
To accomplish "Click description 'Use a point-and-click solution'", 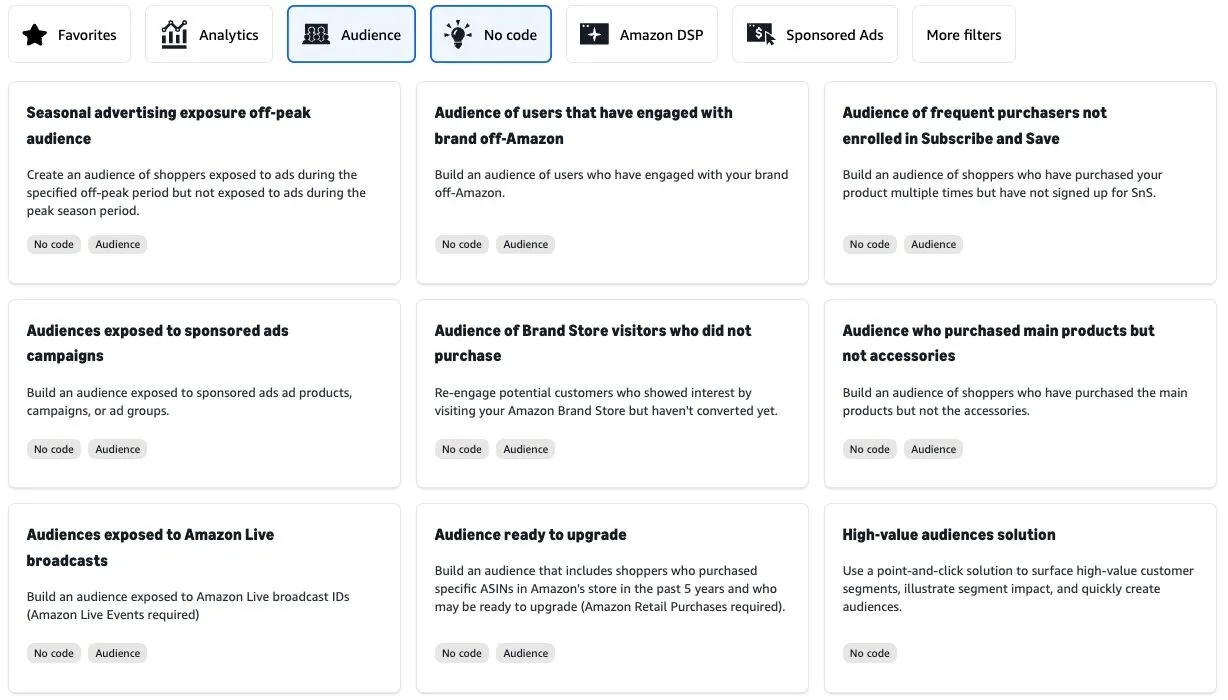I will click(x=1018, y=589).
